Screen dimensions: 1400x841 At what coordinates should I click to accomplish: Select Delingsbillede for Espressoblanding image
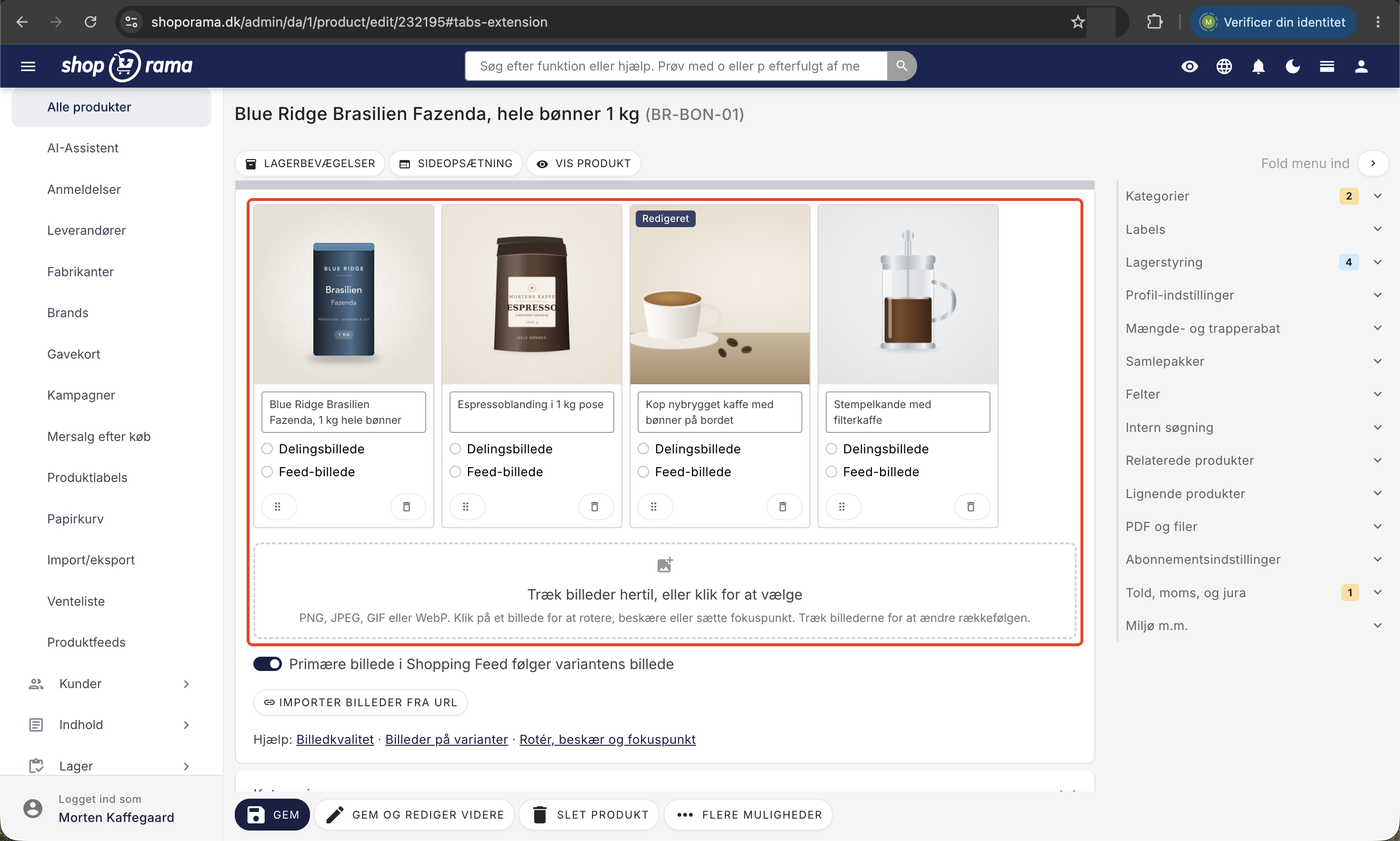[x=455, y=449]
